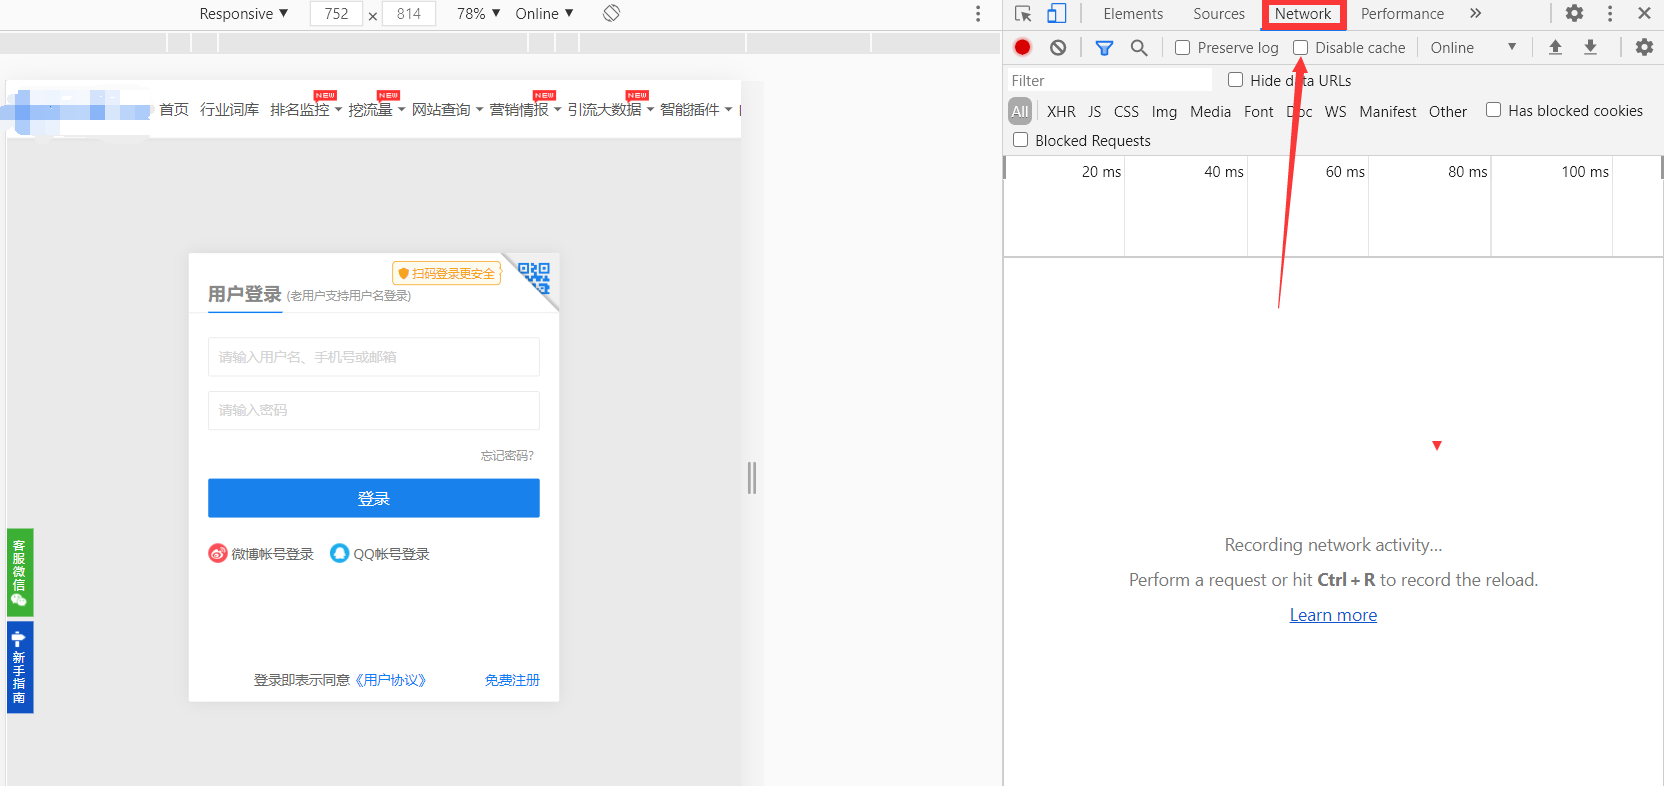Focus the password input field

(374, 410)
